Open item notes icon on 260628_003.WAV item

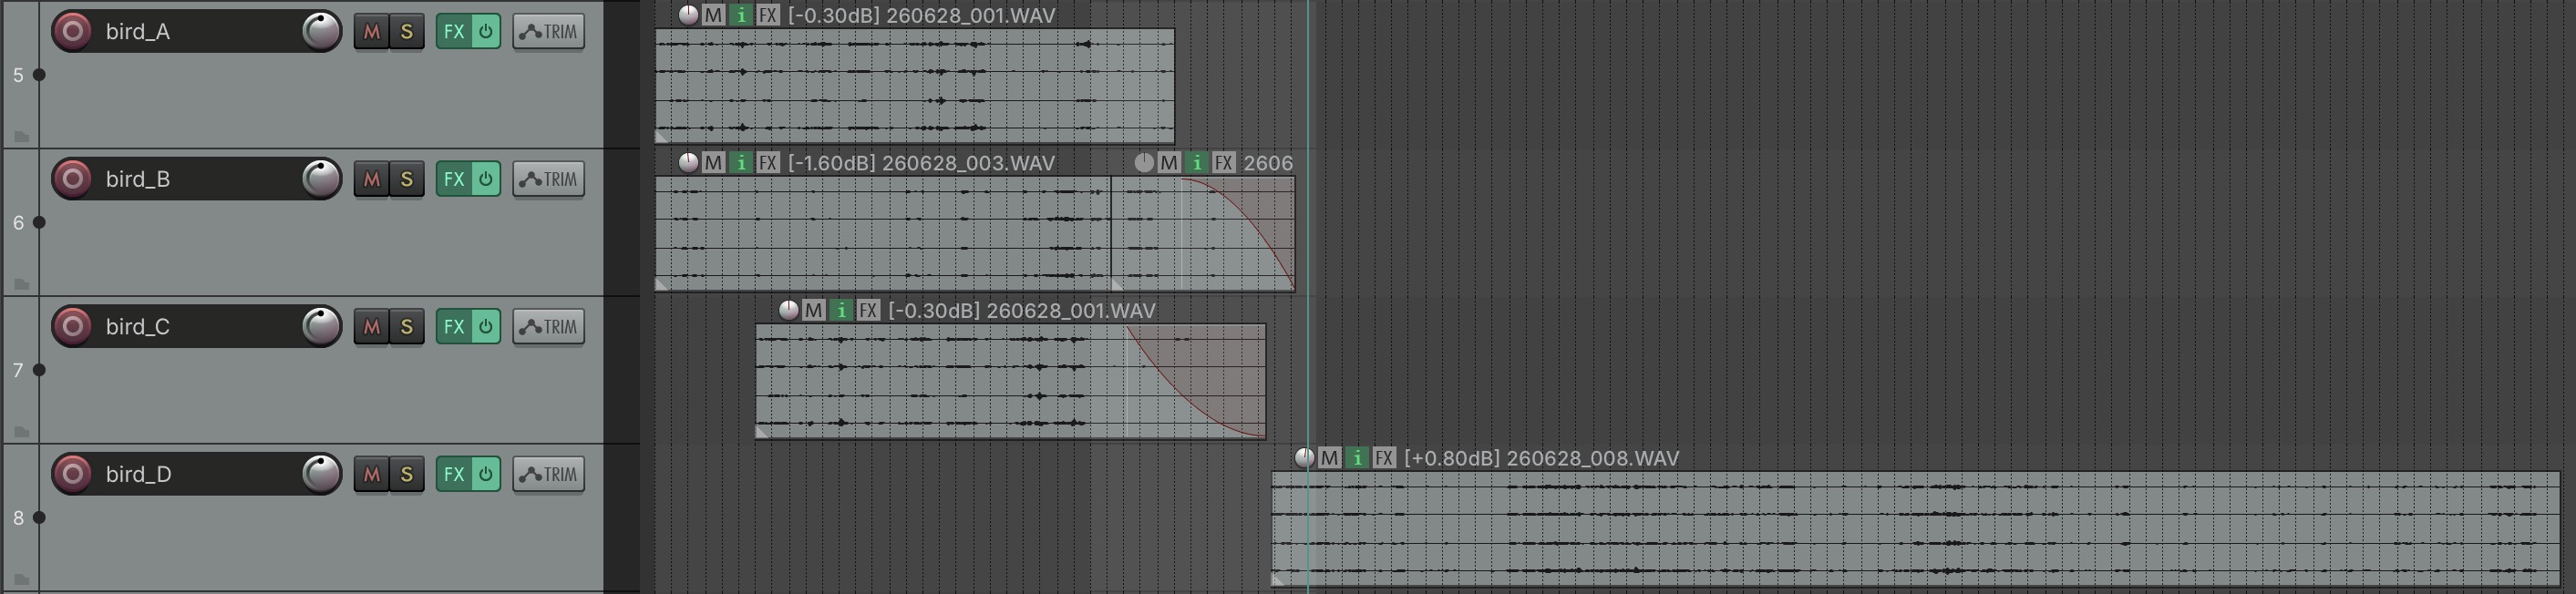click(741, 163)
